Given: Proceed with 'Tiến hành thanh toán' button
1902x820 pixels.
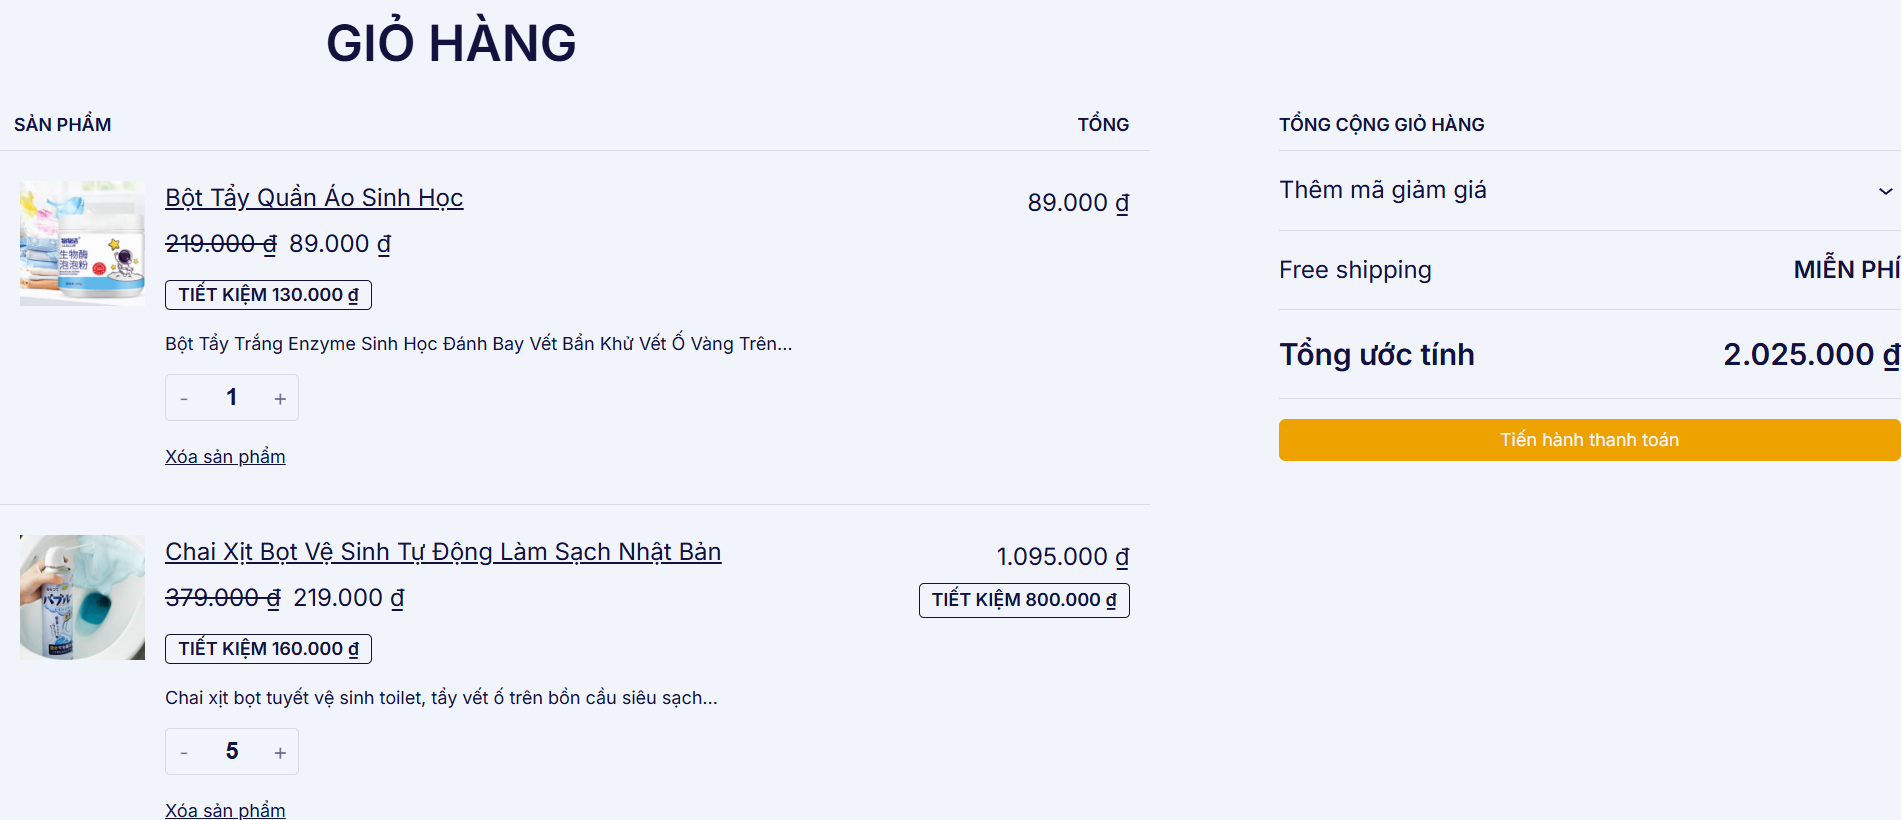Looking at the screenshot, I should pyautogui.click(x=1588, y=440).
